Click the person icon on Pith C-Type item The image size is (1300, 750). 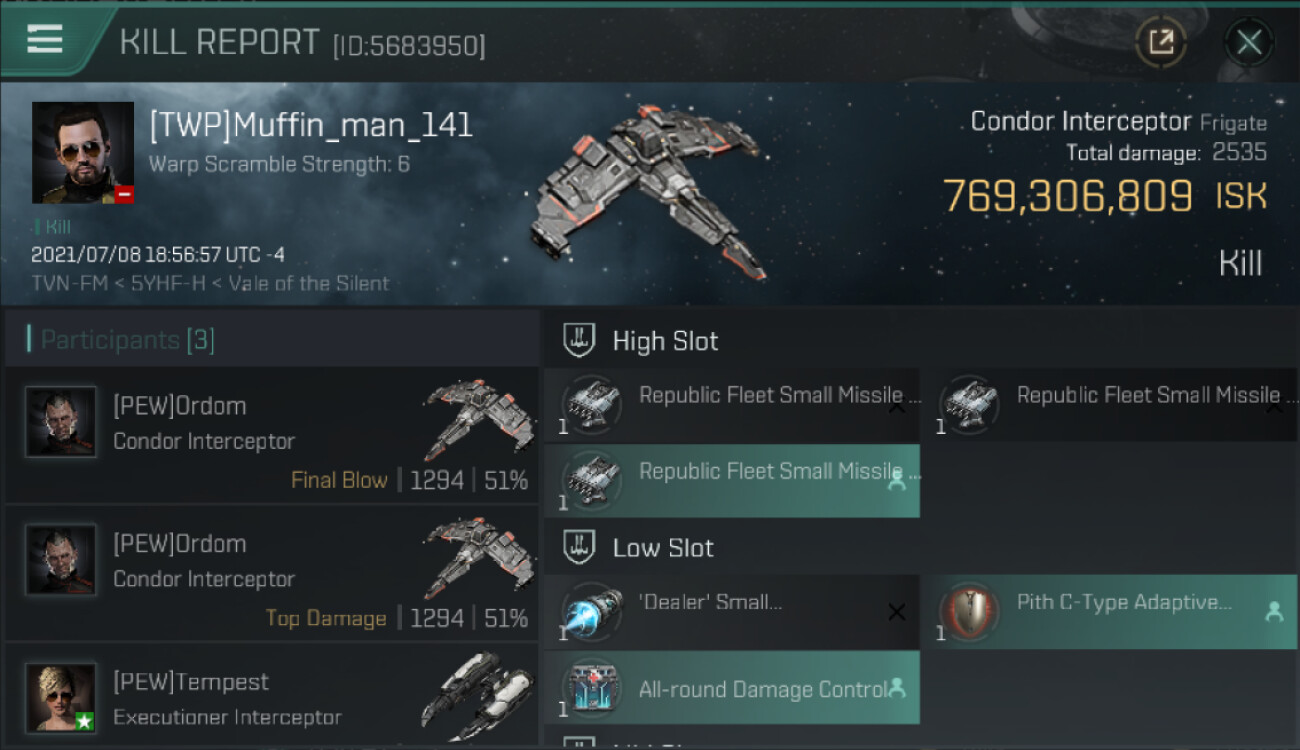click(1274, 612)
